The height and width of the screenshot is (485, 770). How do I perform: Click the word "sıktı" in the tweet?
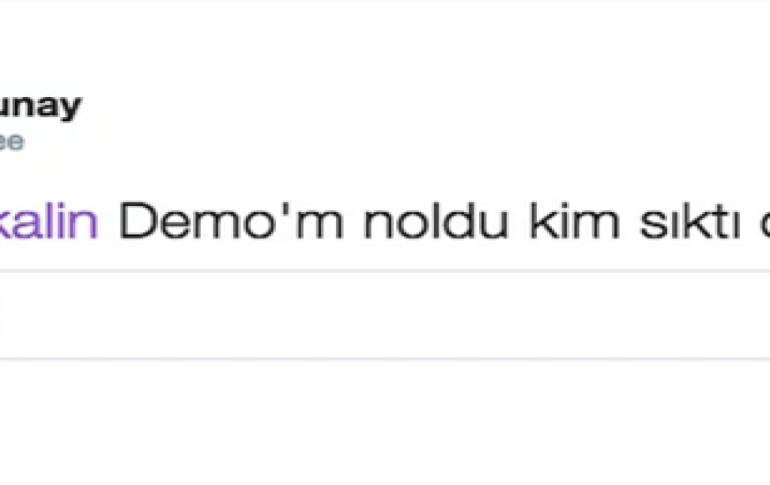pos(690,221)
